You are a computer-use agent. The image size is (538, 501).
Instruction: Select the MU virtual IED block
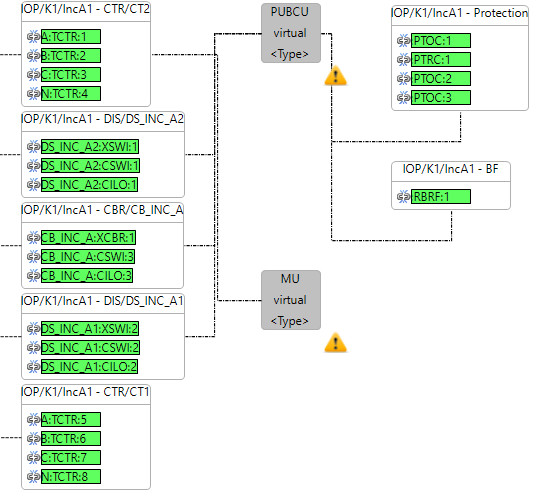click(291, 300)
